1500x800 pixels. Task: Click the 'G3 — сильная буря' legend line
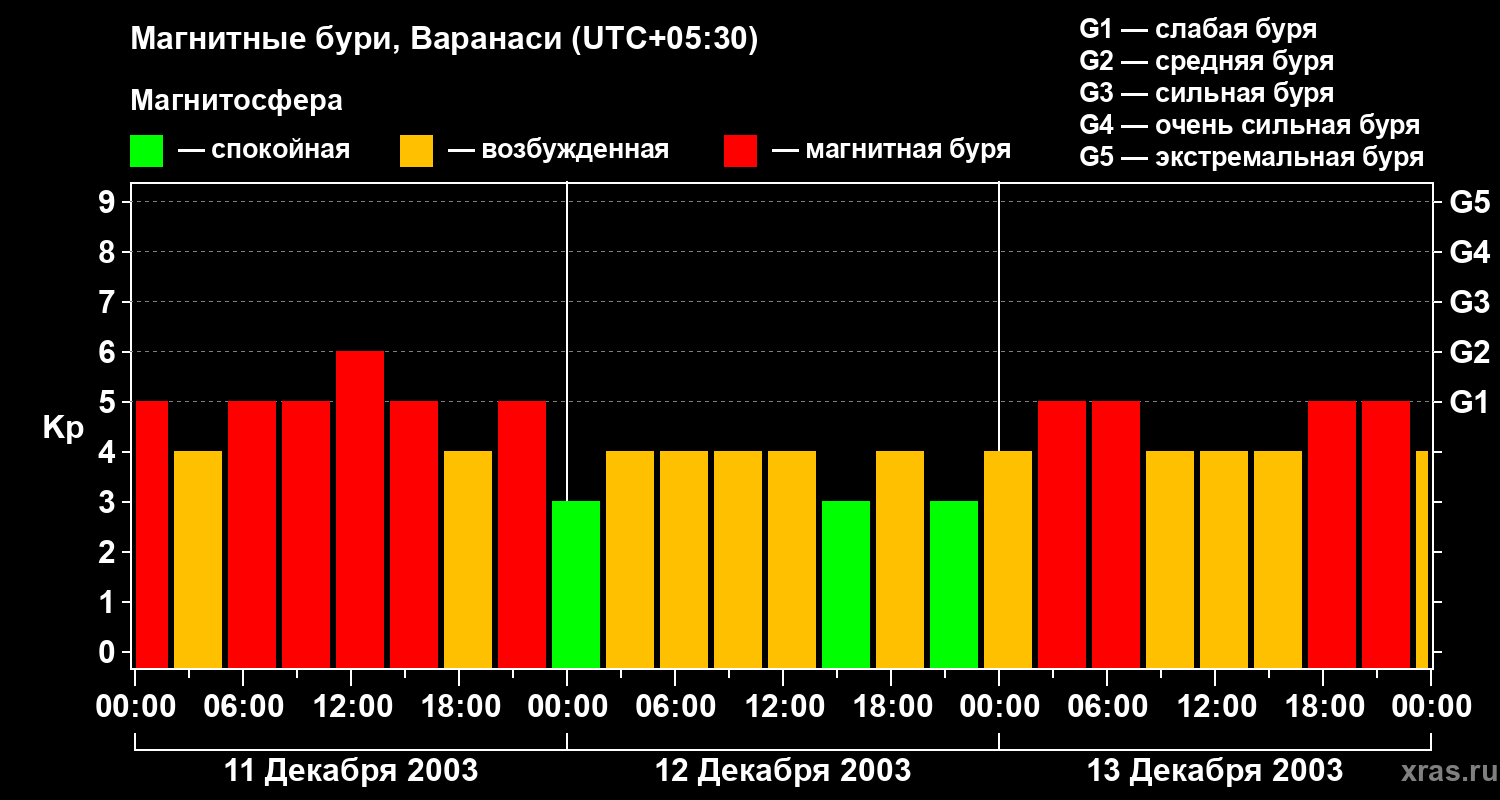pos(1207,93)
